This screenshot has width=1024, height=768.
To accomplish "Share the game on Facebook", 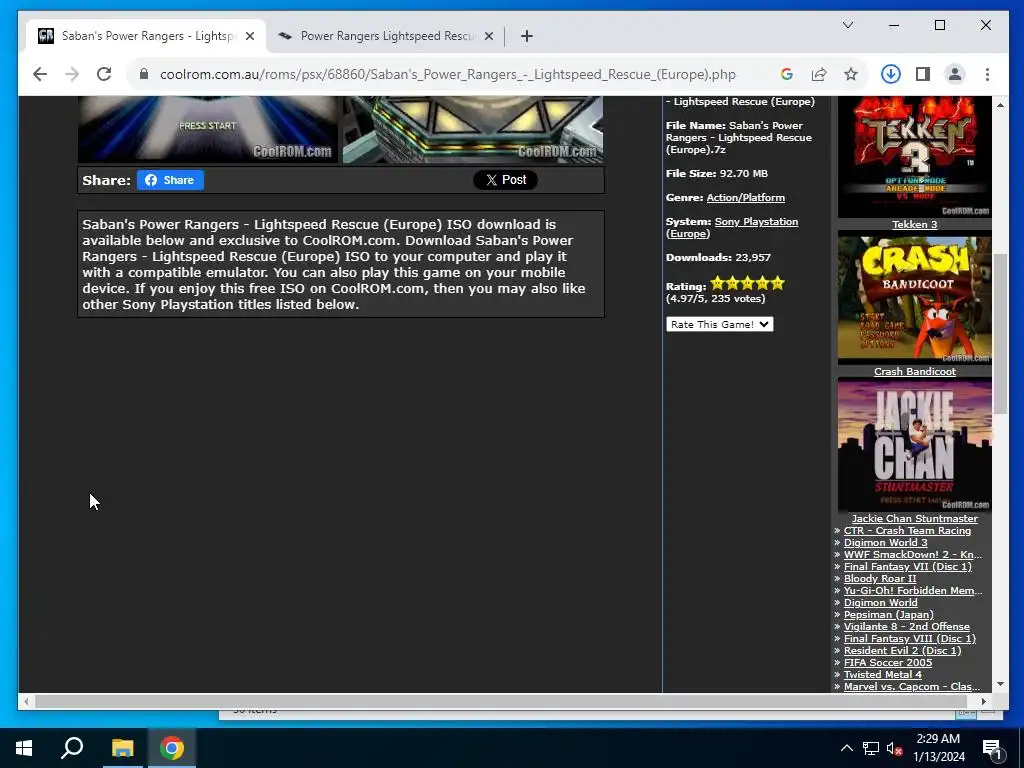I will pyautogui.click(x=170, y=180).
